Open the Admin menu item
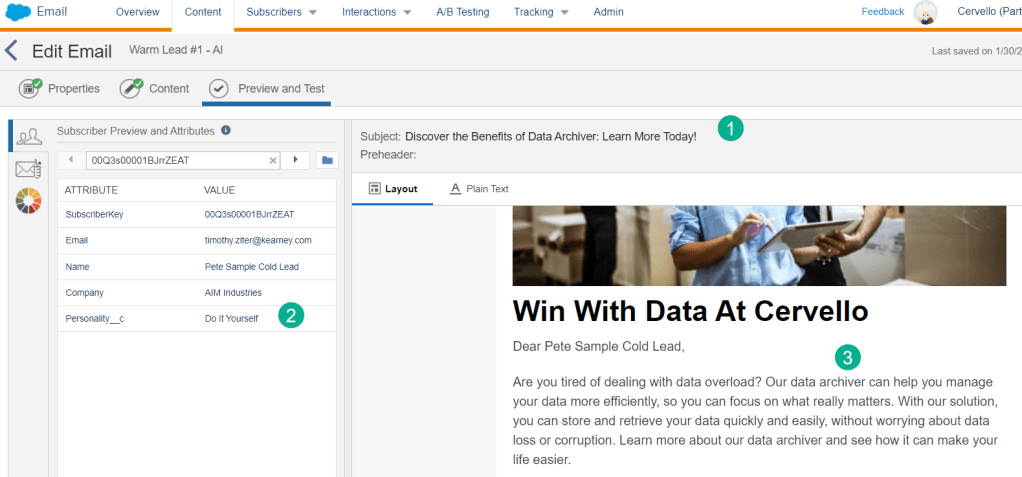This screenshot has width=1022, height=477. point(608,13)
